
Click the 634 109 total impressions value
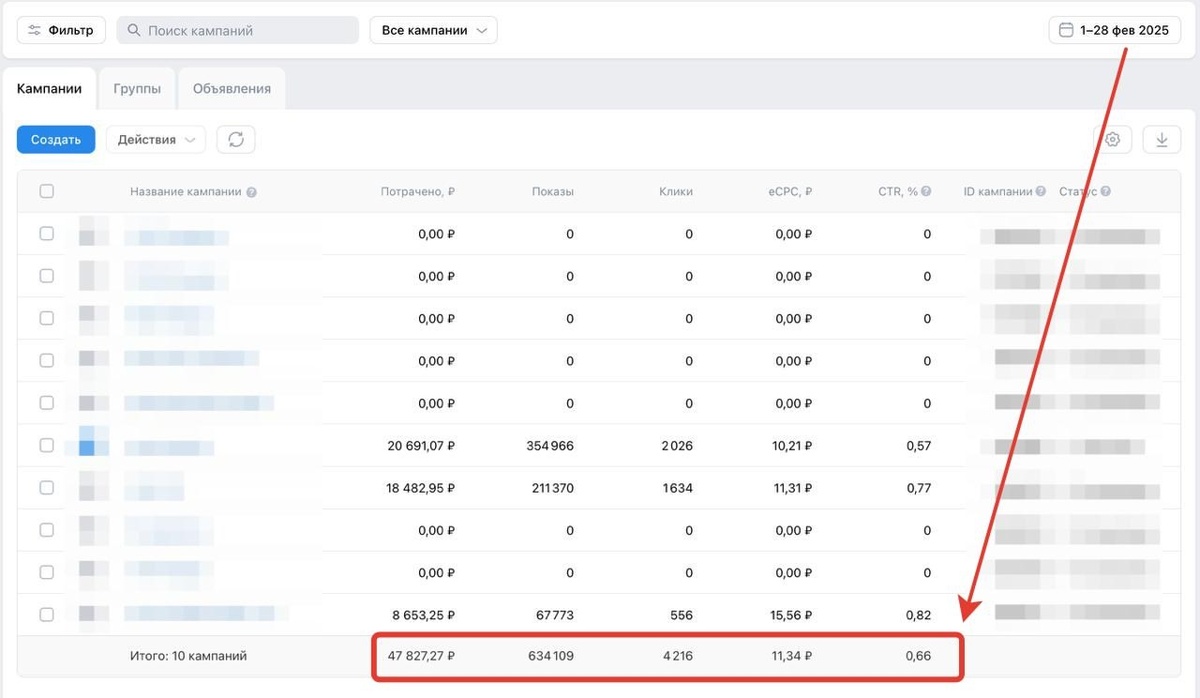pyautogui.click(x=549, y=656)
